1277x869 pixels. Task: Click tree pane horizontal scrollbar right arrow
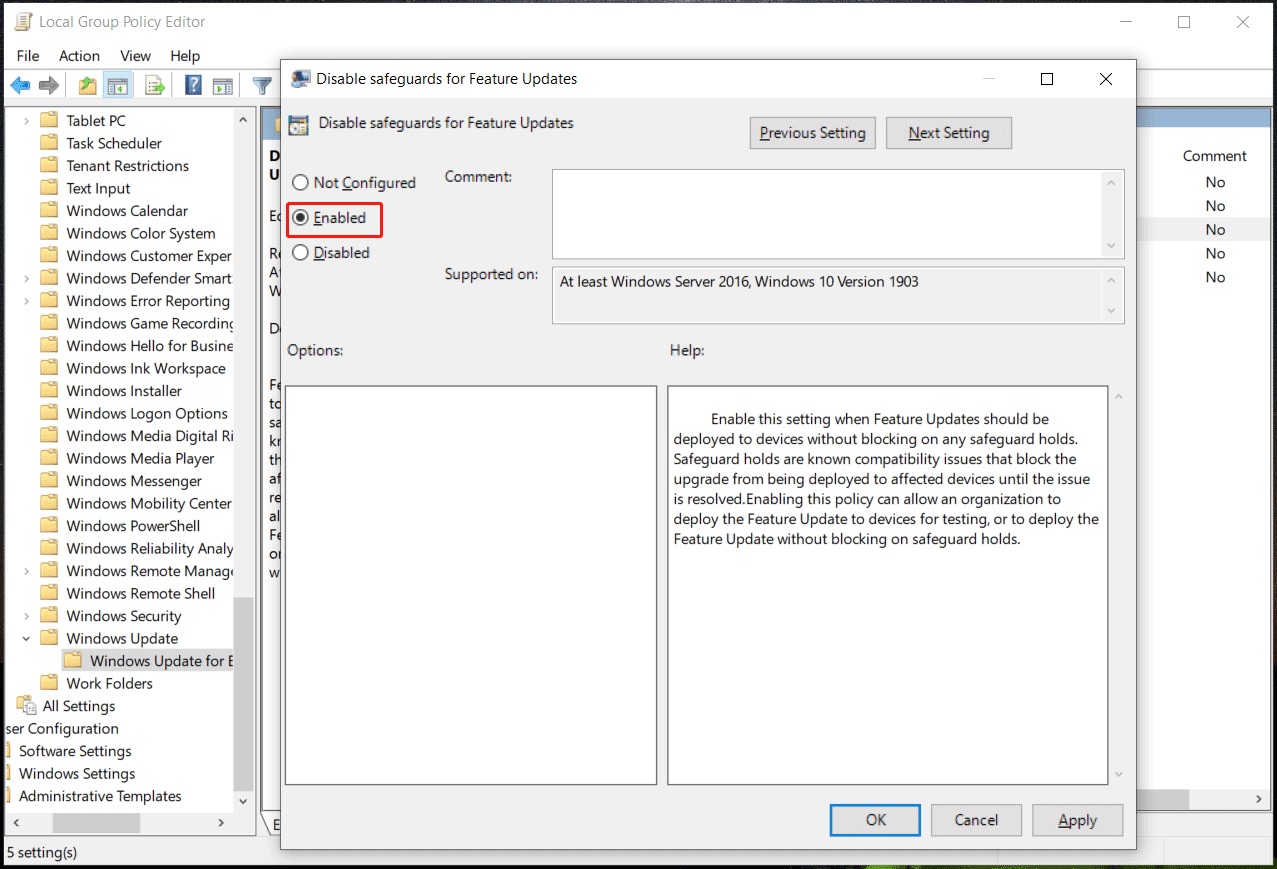point(222,823)
